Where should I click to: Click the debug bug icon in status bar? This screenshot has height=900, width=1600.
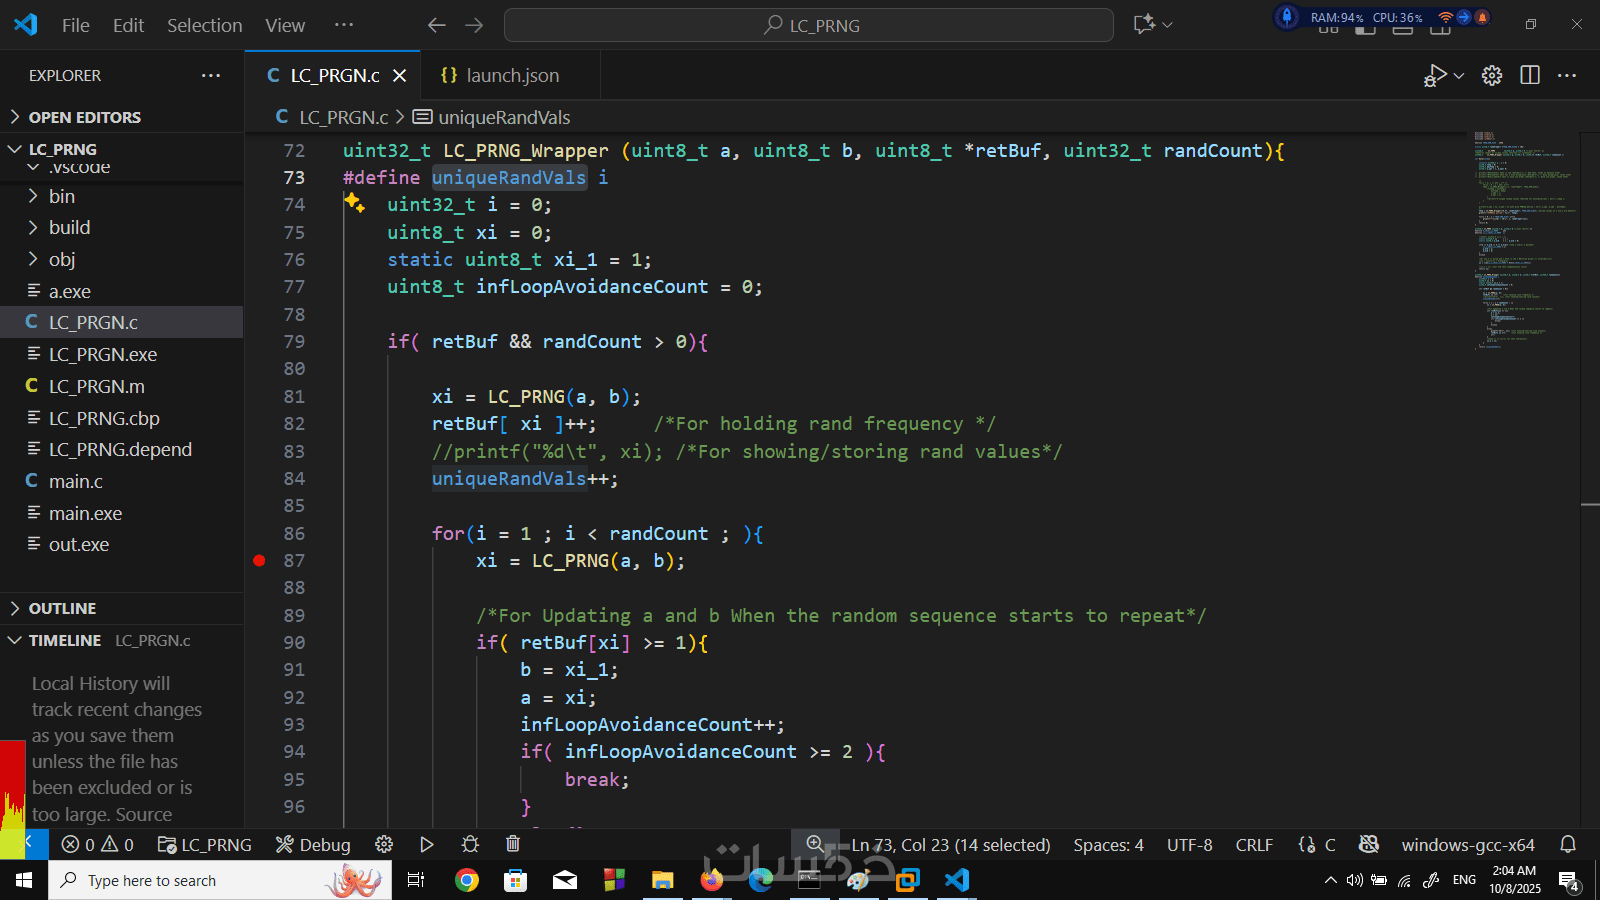point(470,845)
